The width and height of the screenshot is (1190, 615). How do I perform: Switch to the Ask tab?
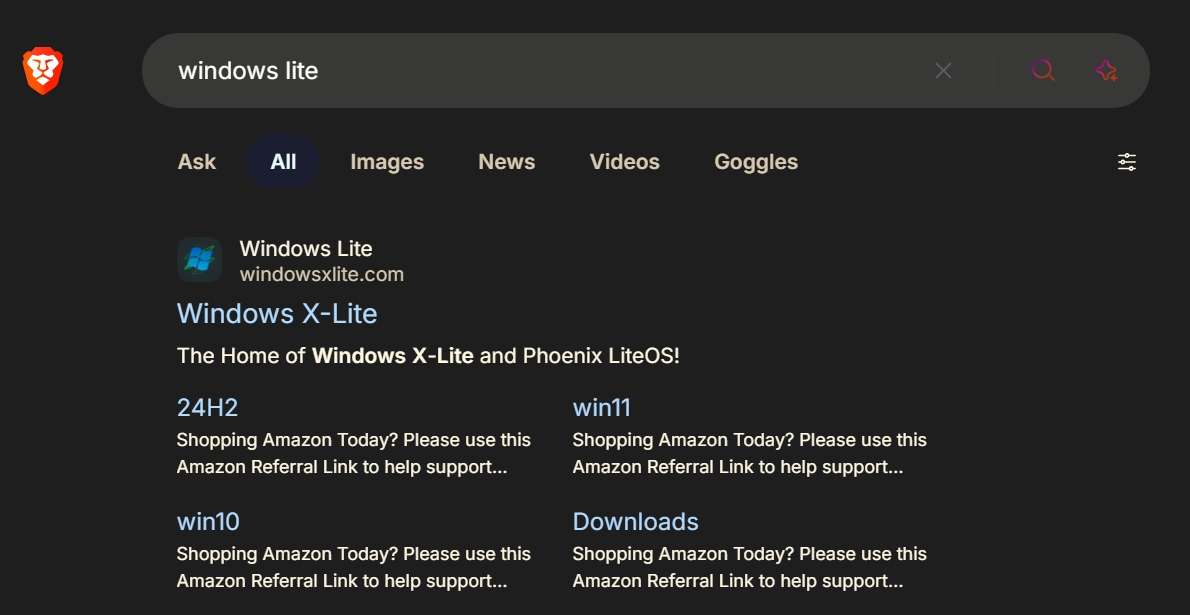(x=197, y=162)
